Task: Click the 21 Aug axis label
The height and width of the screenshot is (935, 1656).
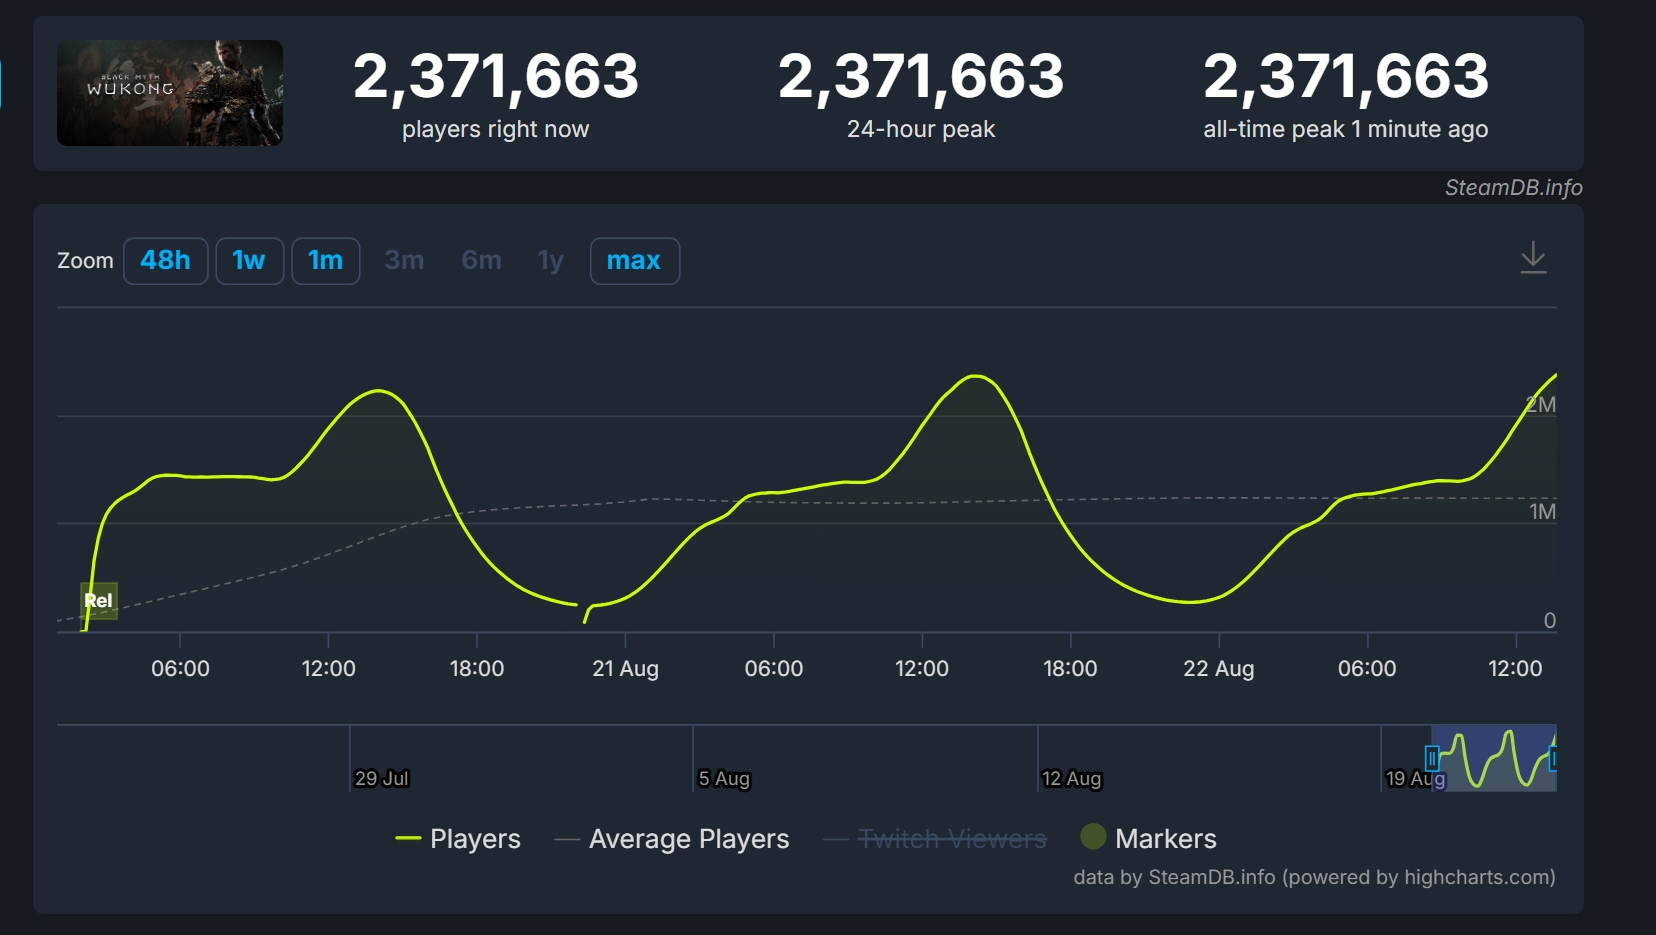Action: (625, 668)
